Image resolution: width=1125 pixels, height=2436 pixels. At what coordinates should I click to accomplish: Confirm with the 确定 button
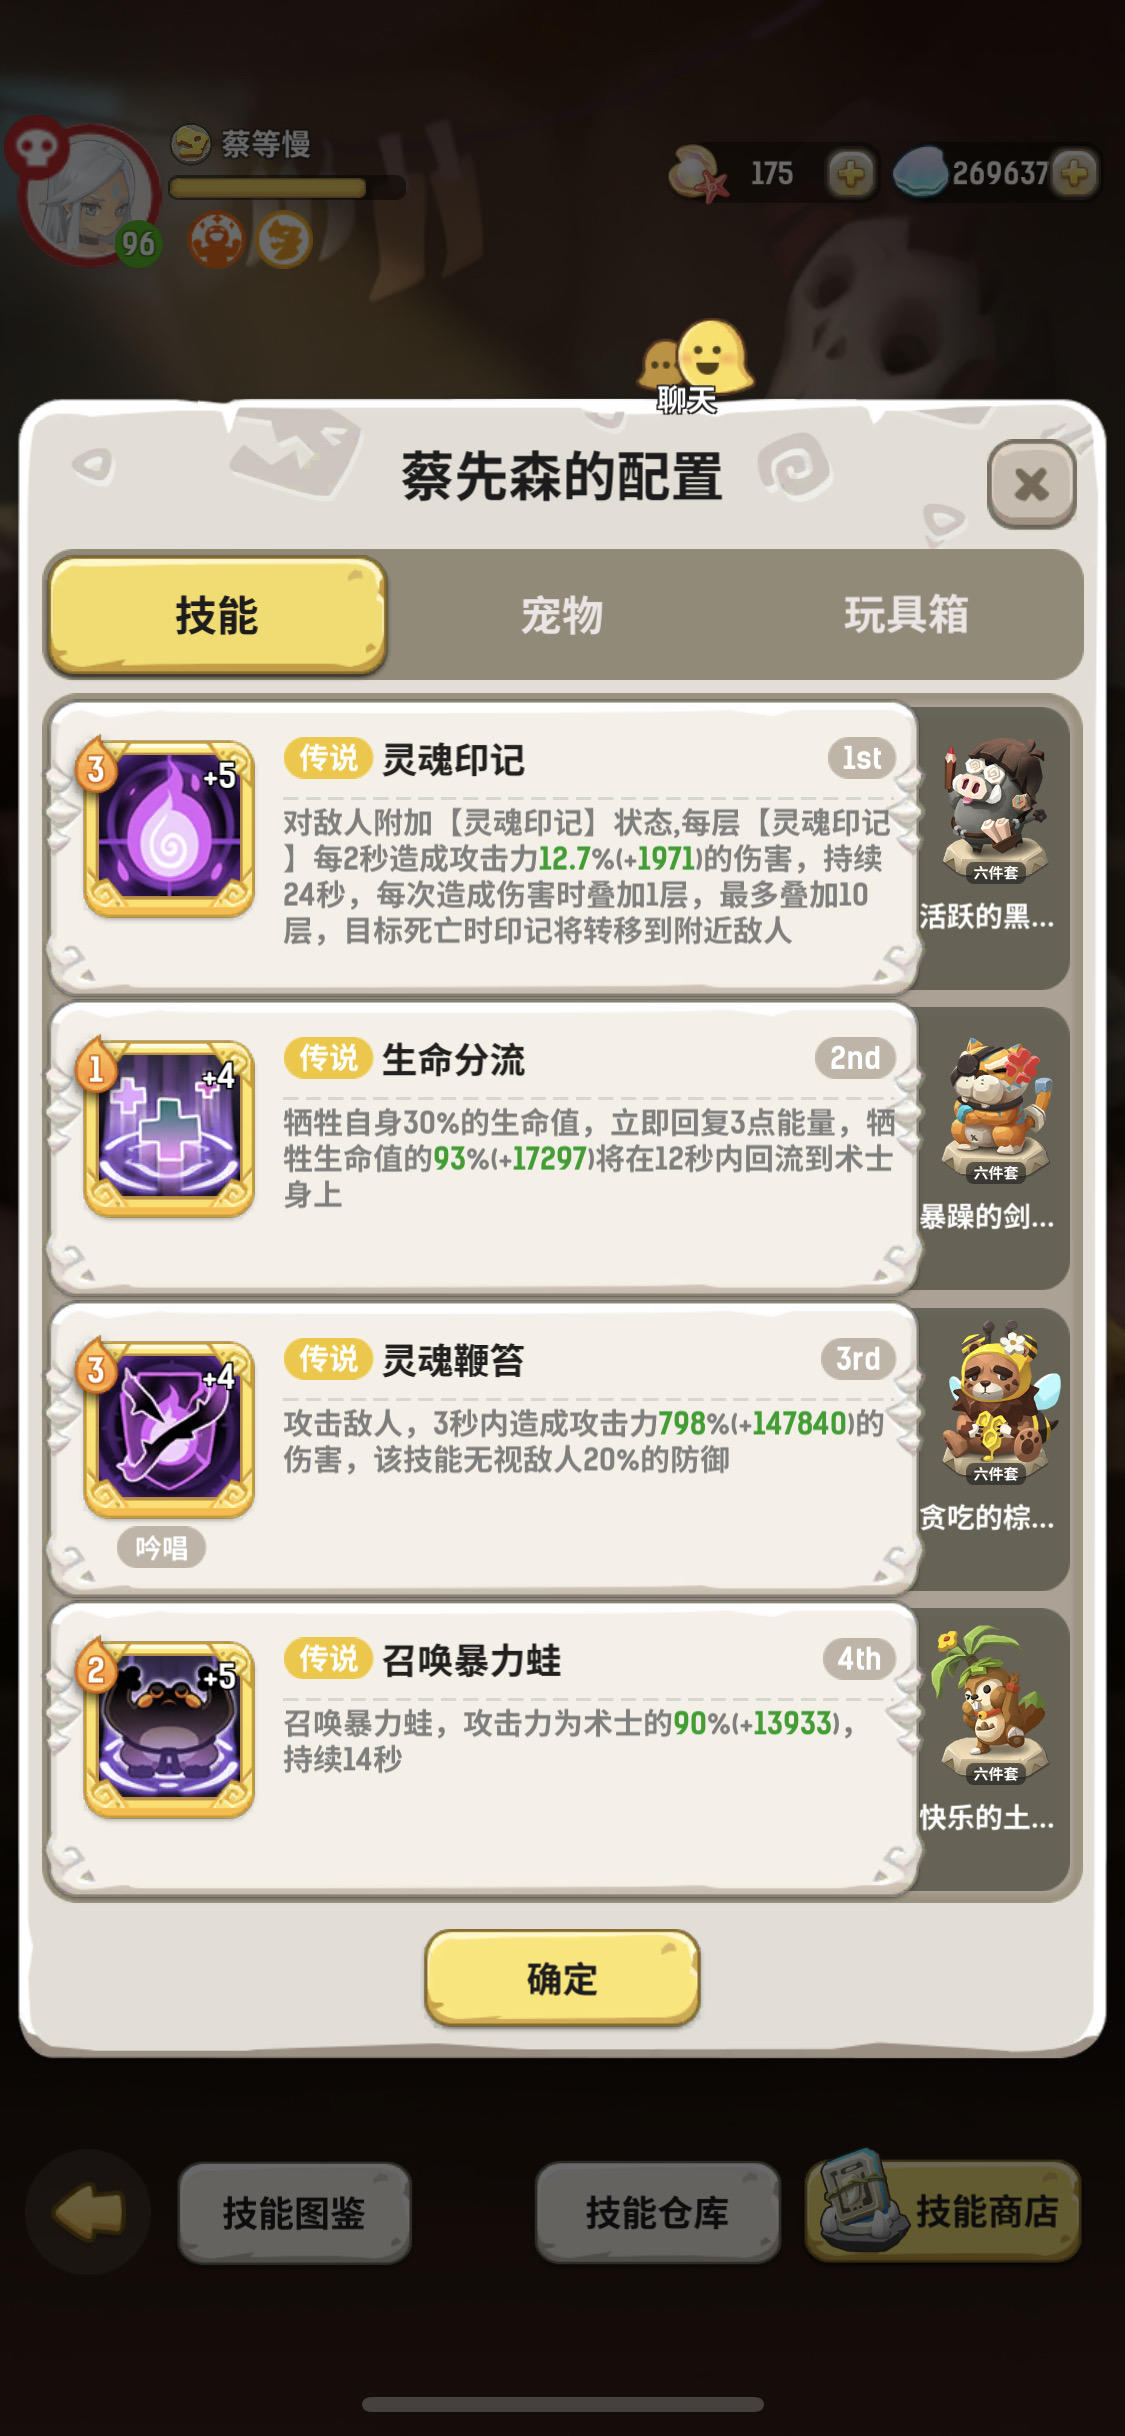coord(562,1978)
